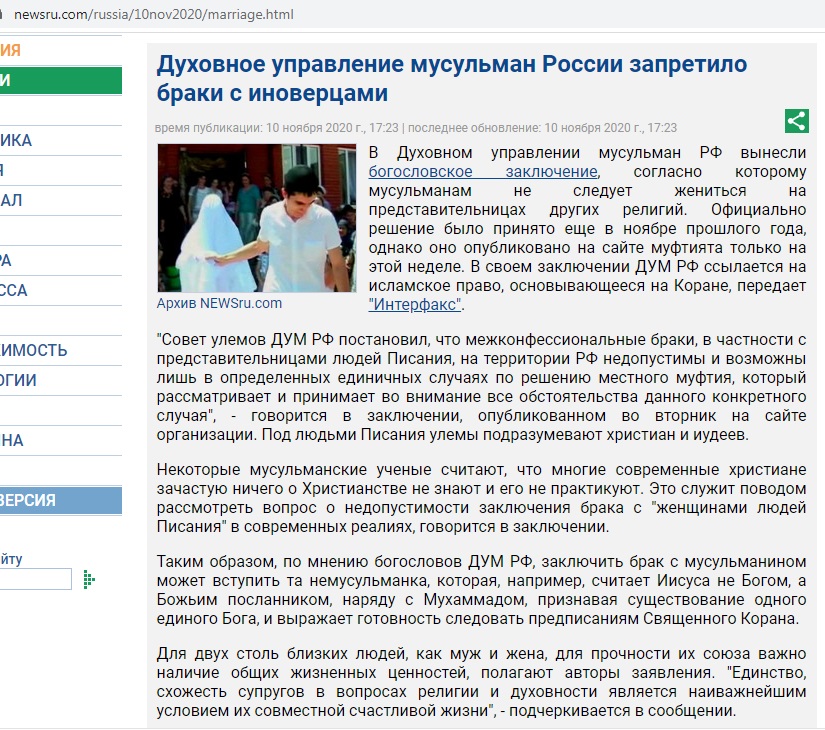Select the green highlighted sidebar menu item
This screenshot has width=825, height=730.
(x=61, y=81)
